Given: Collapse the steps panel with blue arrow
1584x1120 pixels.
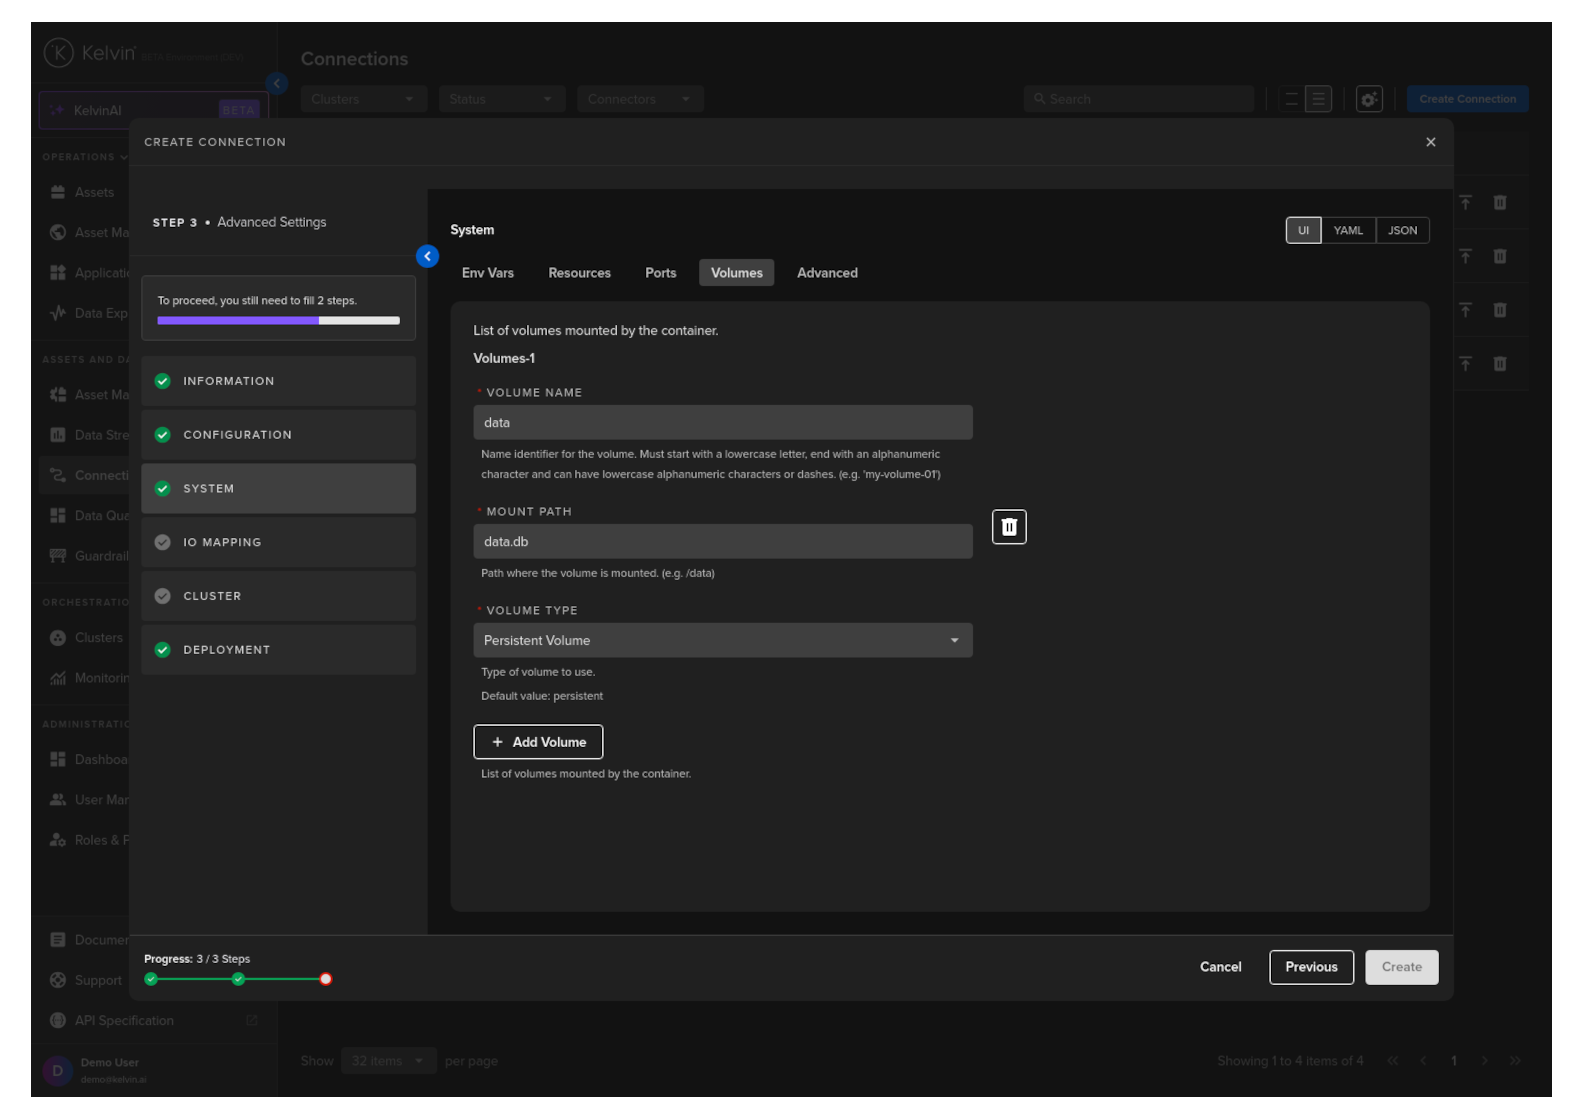Looking at the screenshot, I should coord(427,257).
